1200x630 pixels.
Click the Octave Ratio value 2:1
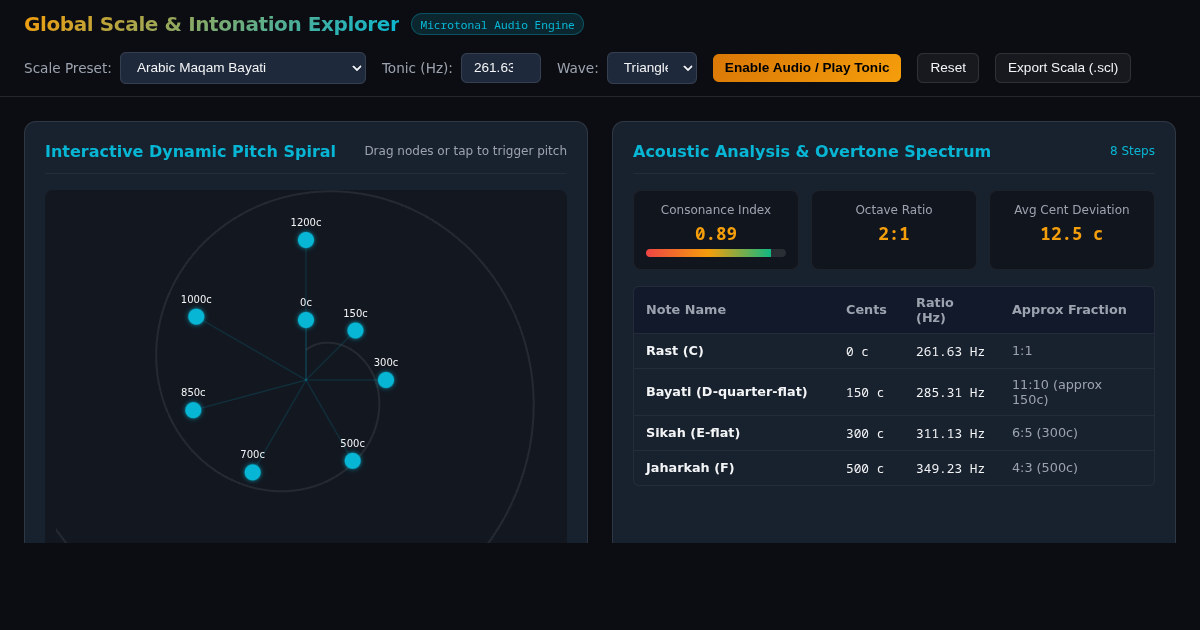click(x=894, y=234)
